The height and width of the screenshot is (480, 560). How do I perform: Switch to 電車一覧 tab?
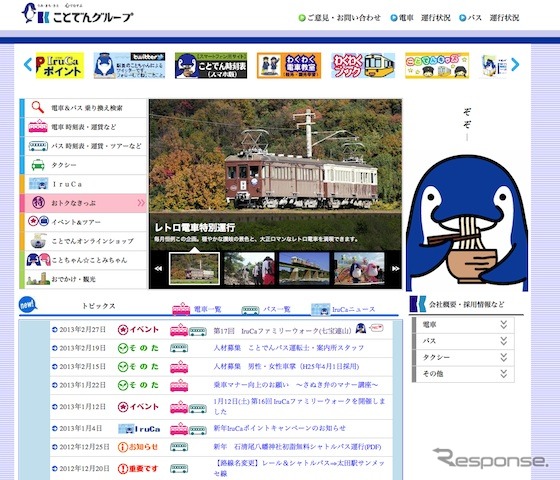tap(197, 309)
